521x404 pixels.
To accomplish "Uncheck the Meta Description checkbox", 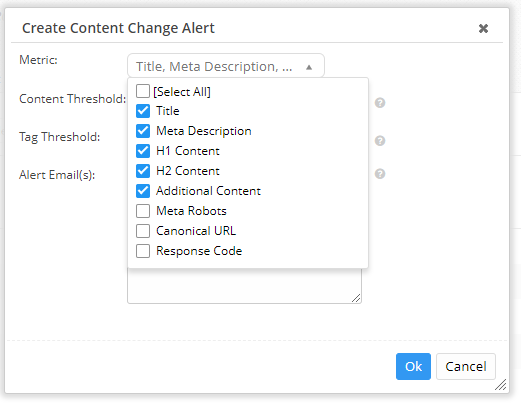I will [x=143, y=131].
